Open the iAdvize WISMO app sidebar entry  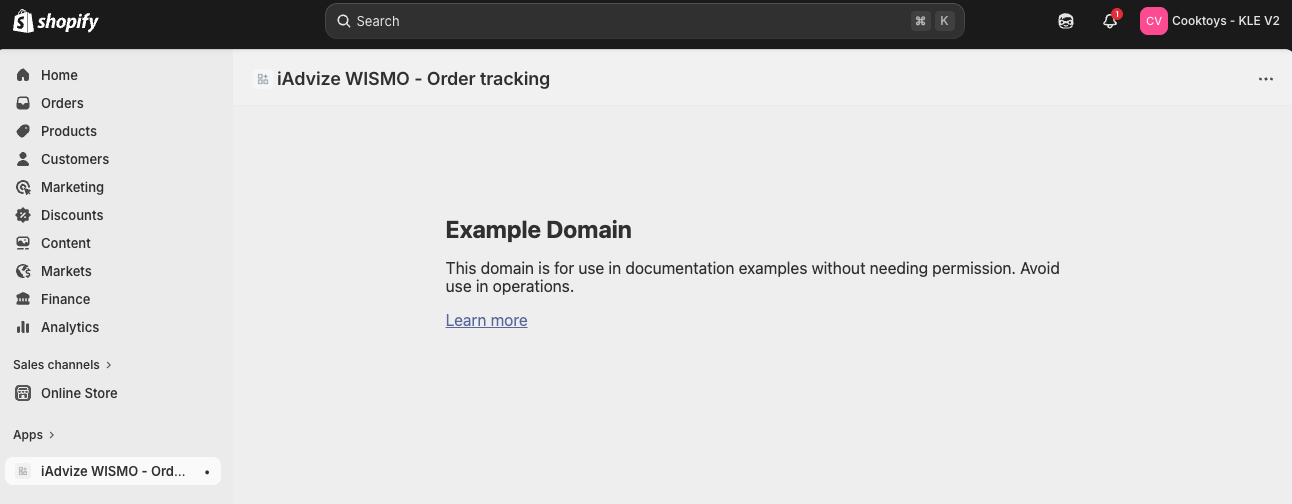click(x=113, y=471)
